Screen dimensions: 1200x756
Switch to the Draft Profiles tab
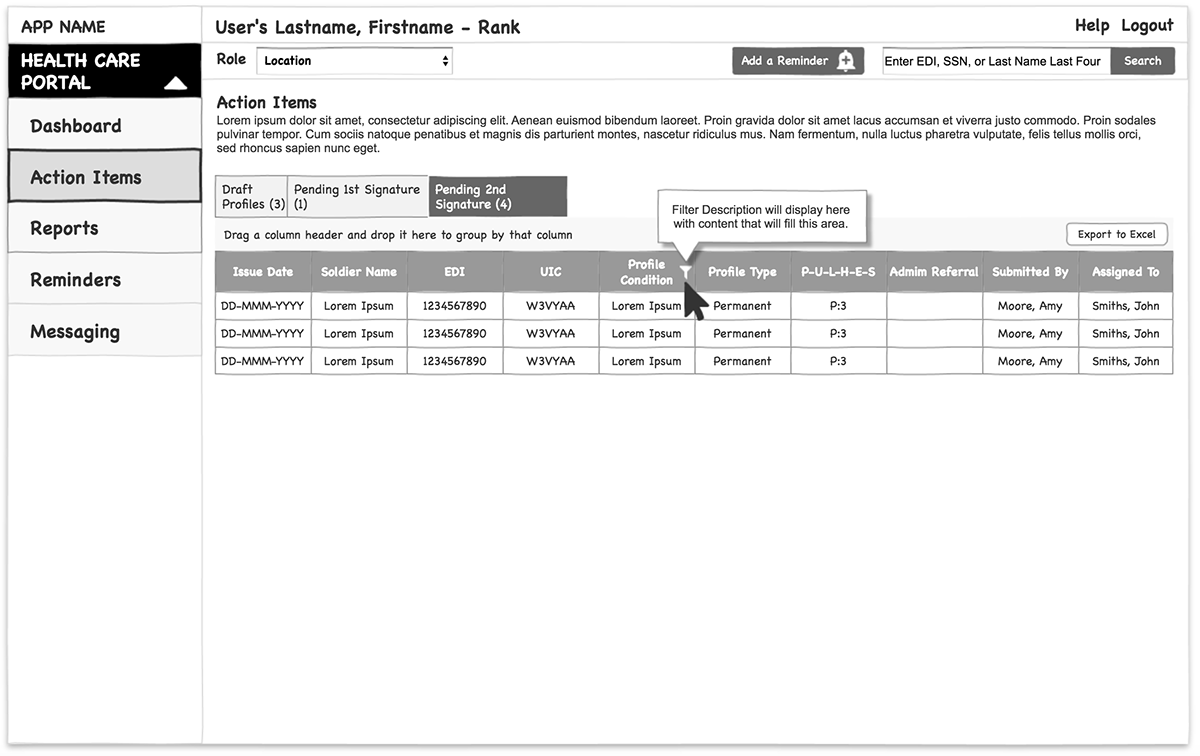click(x=250, y=196)
